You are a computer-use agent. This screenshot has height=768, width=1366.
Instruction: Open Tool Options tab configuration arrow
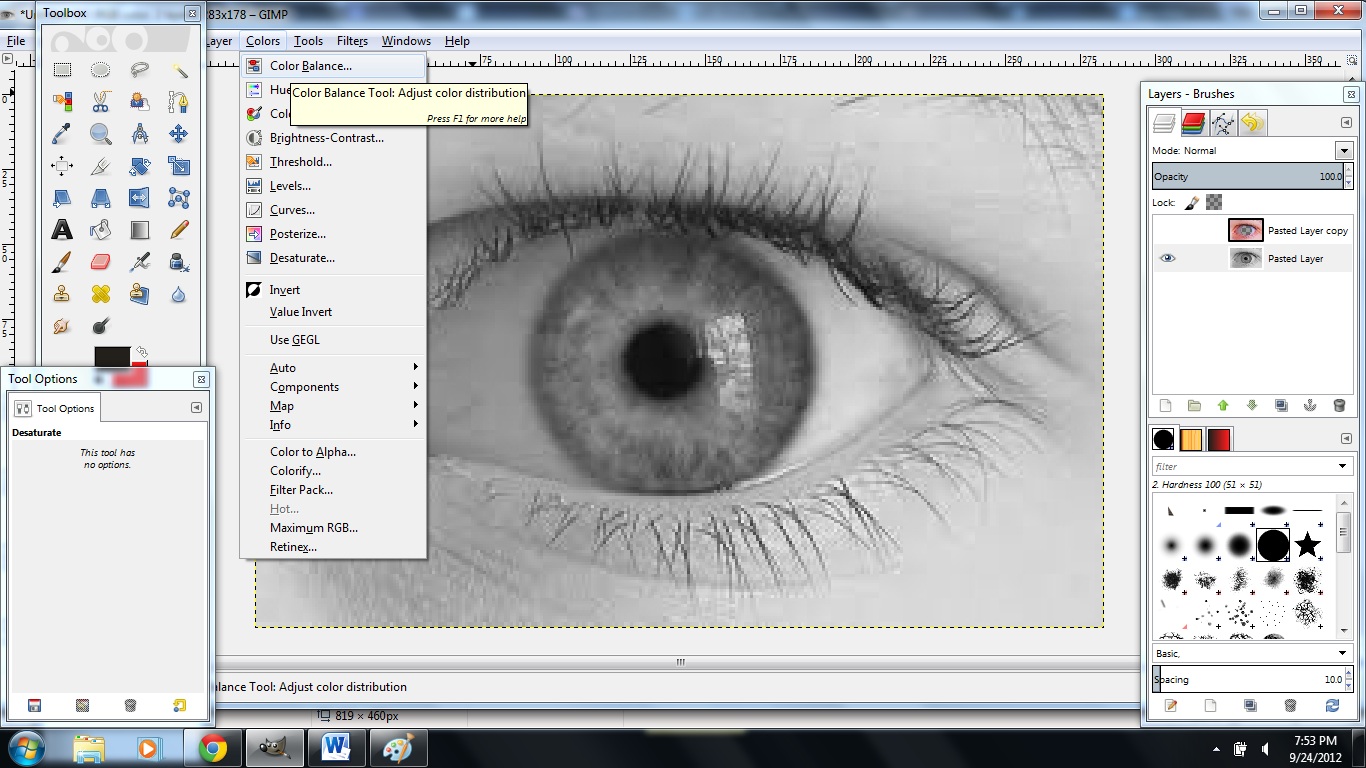196,408
